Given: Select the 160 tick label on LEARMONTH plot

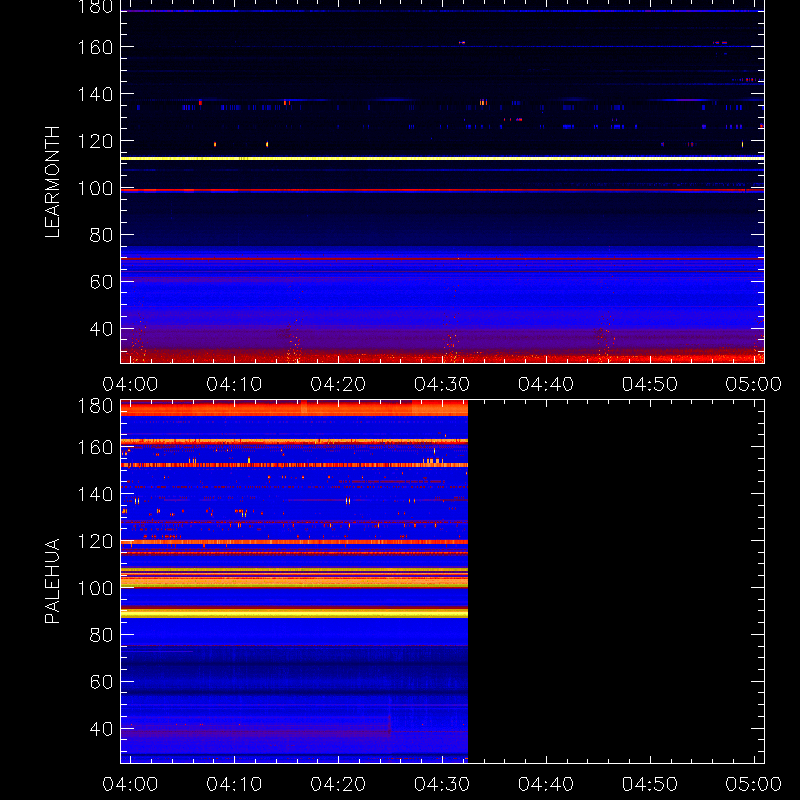Looking at the screenshot, I should coord(95,47).
